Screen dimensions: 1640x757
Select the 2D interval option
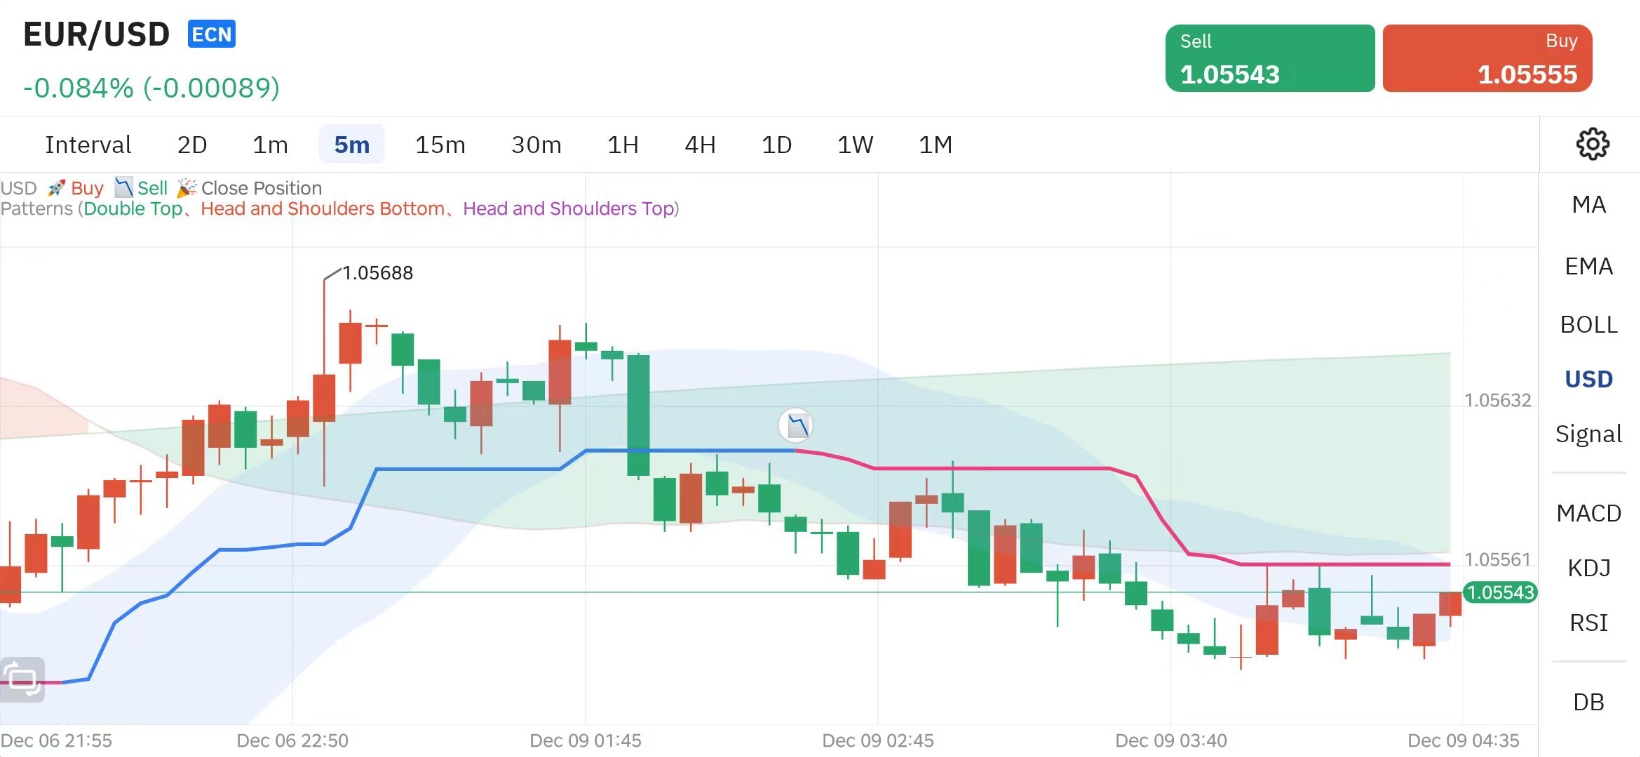point(192,145)
